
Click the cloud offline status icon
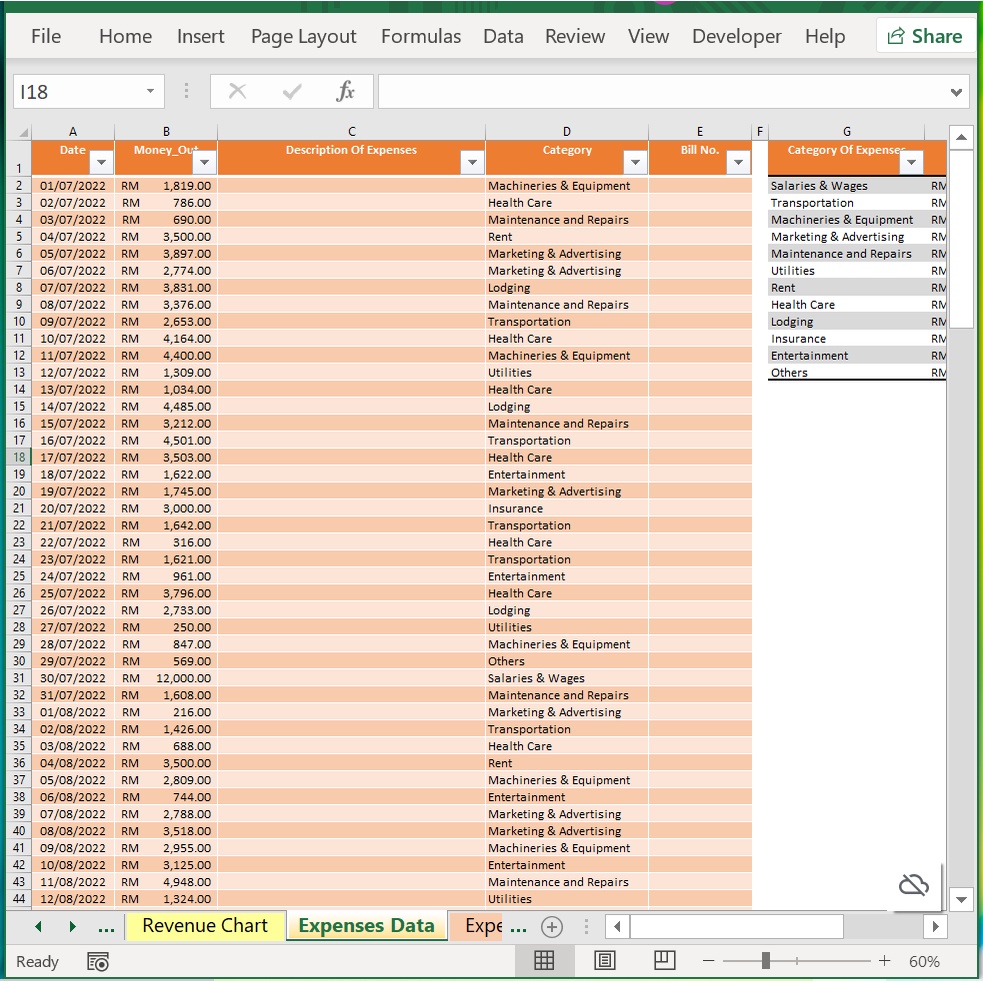(913, 884)
